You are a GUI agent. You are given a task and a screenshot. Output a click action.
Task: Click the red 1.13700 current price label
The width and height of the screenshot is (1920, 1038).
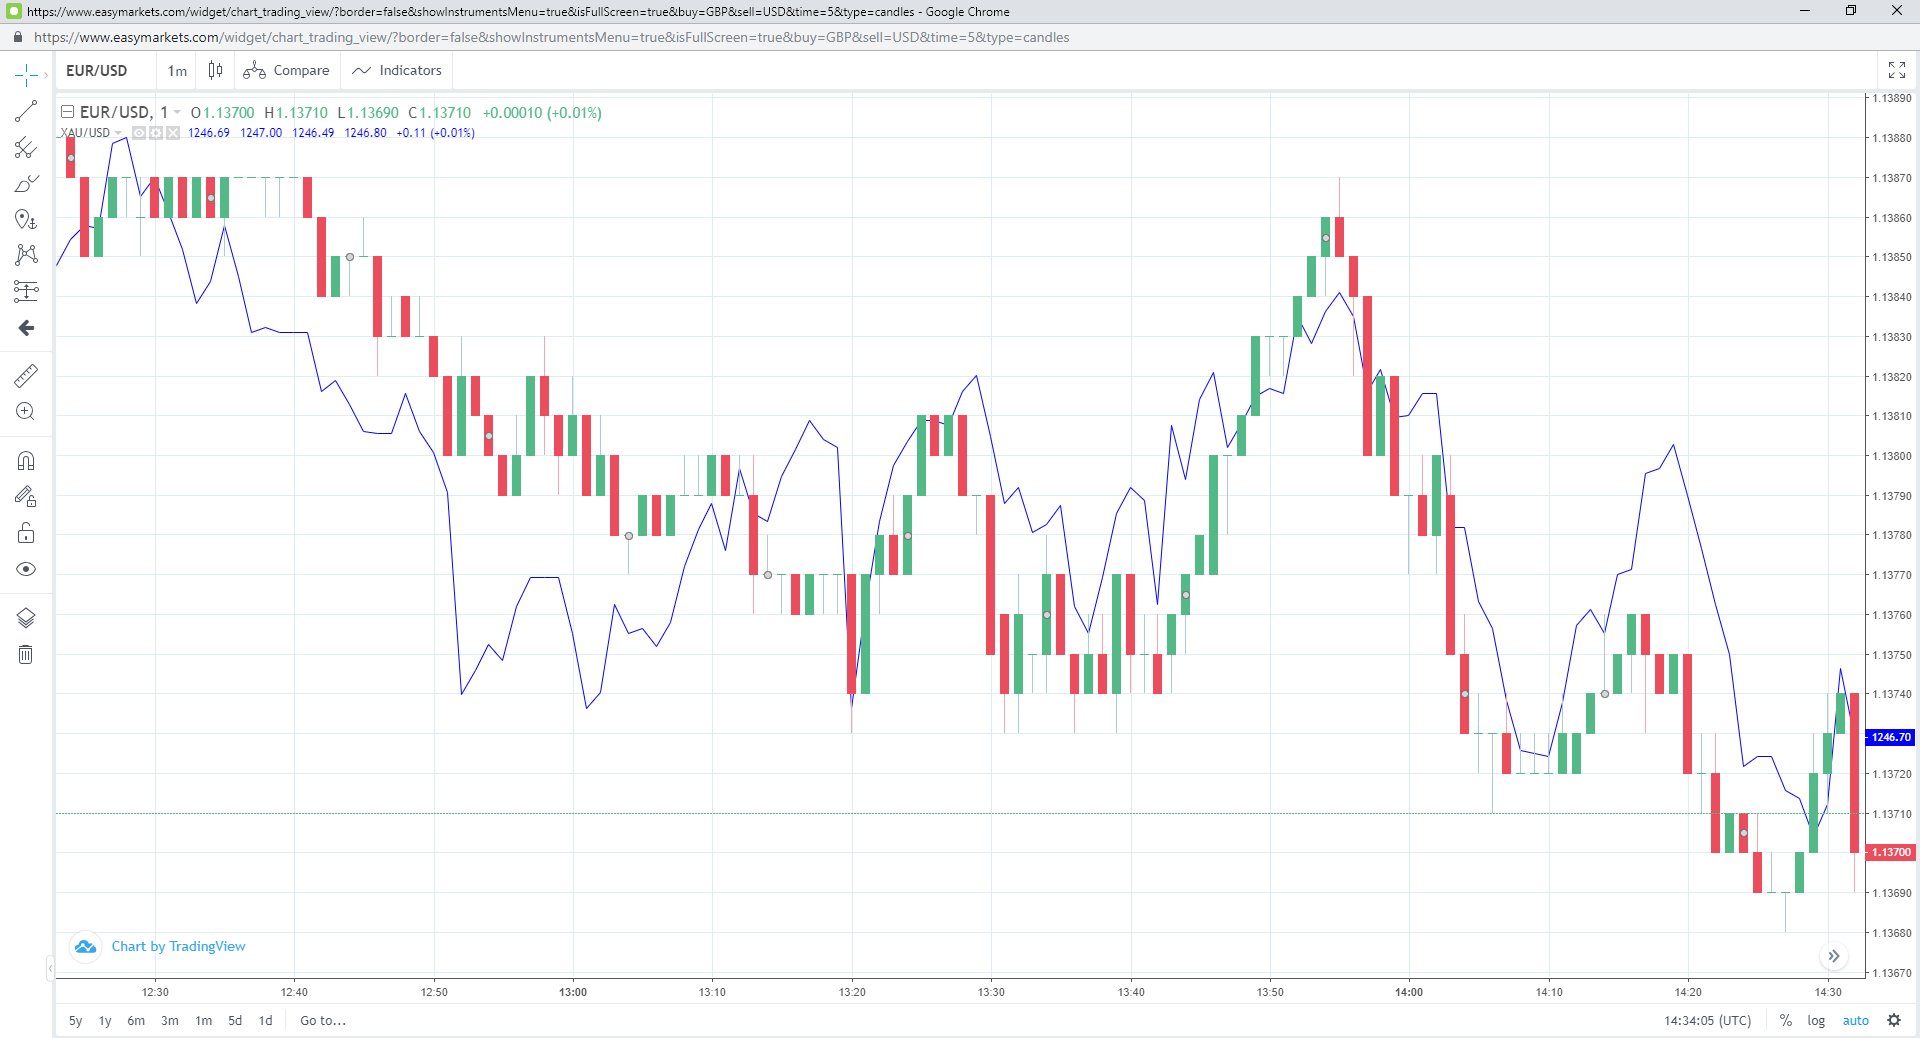[1890, 852]
